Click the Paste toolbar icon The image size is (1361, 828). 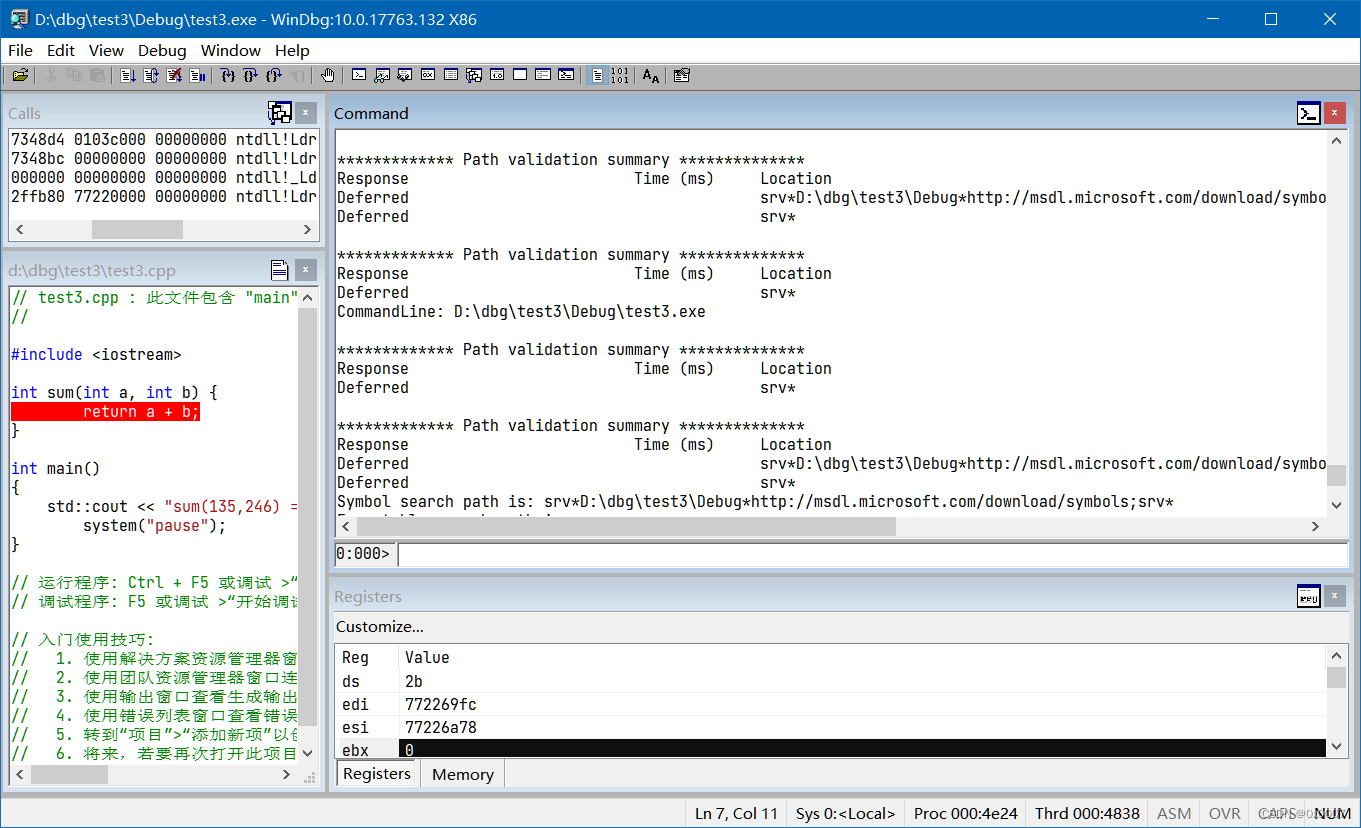point(95,75)
